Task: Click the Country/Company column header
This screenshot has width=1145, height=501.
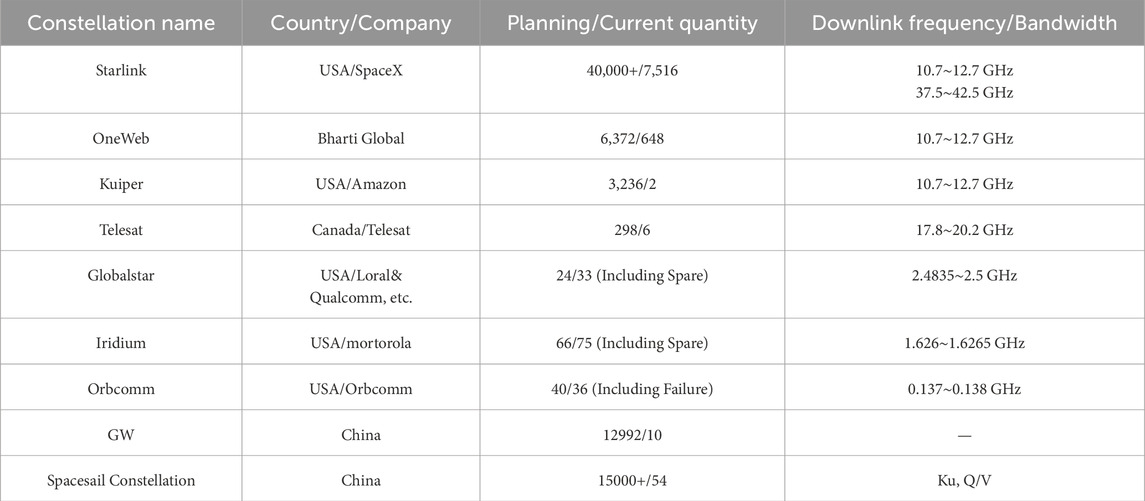Action: point(361,23)
